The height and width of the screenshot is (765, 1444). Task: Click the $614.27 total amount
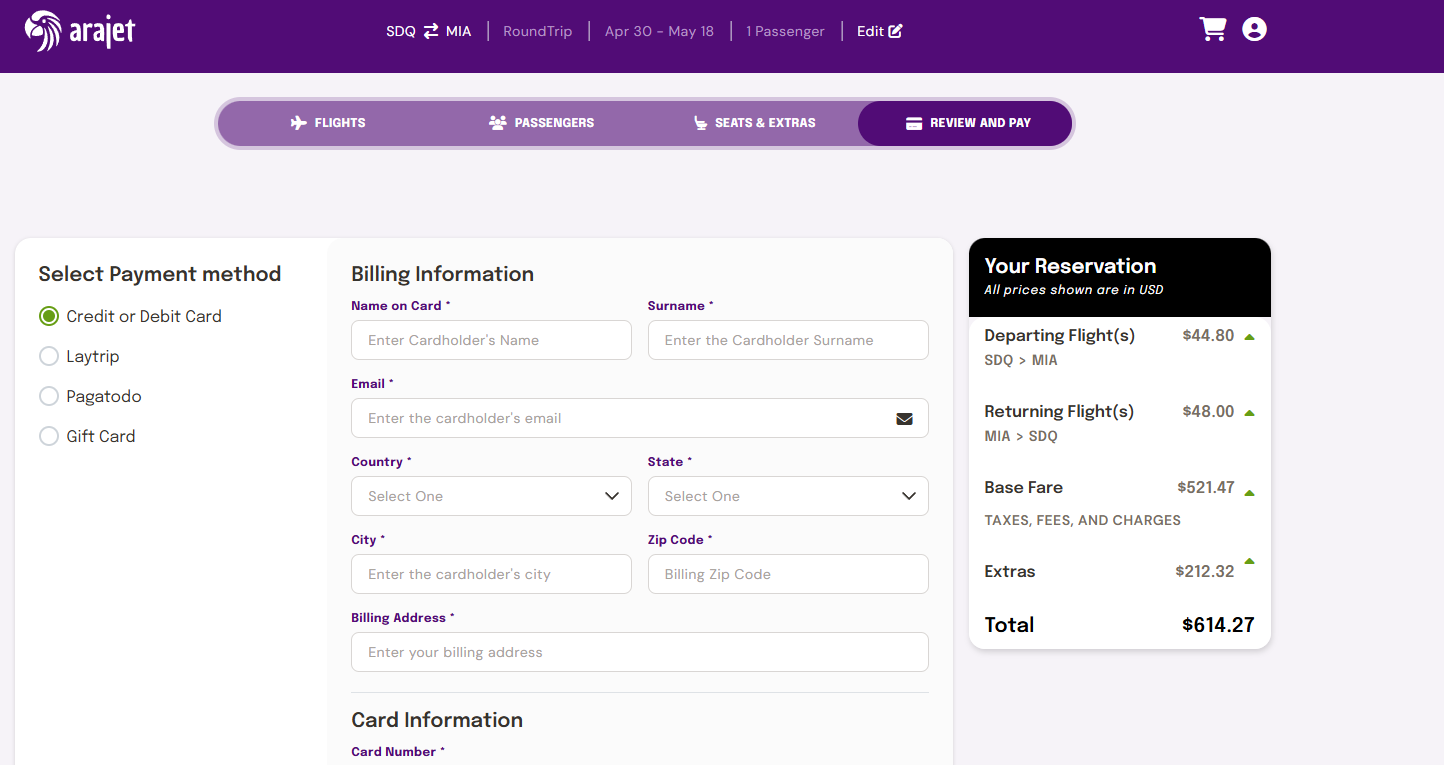pos(1218,625)
